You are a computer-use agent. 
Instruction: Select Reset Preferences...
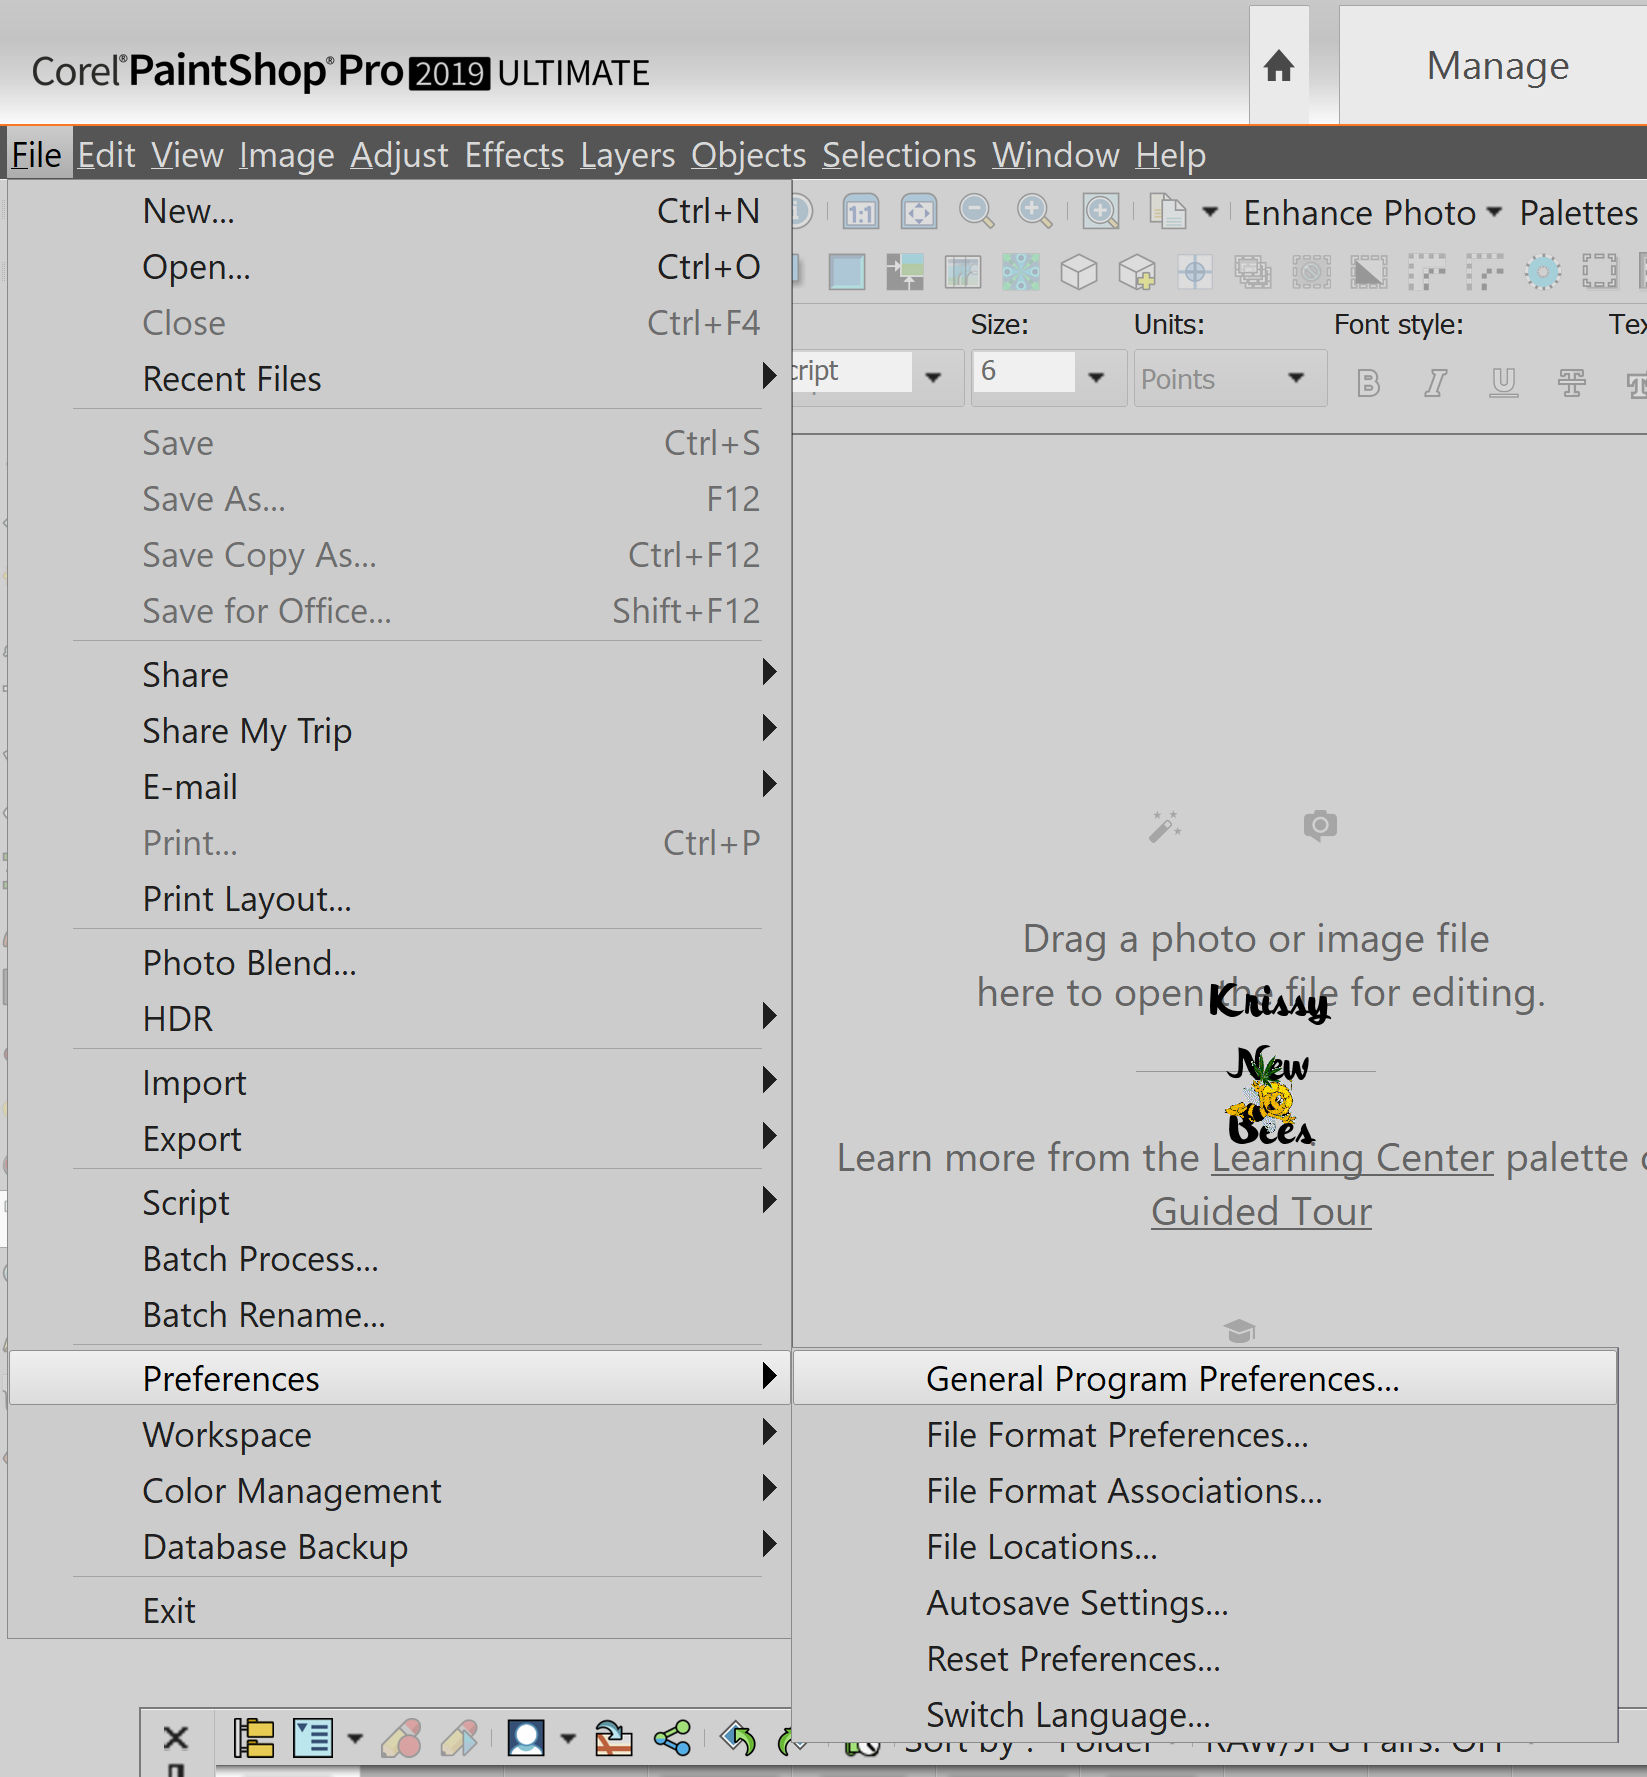click(1205, 1659)
